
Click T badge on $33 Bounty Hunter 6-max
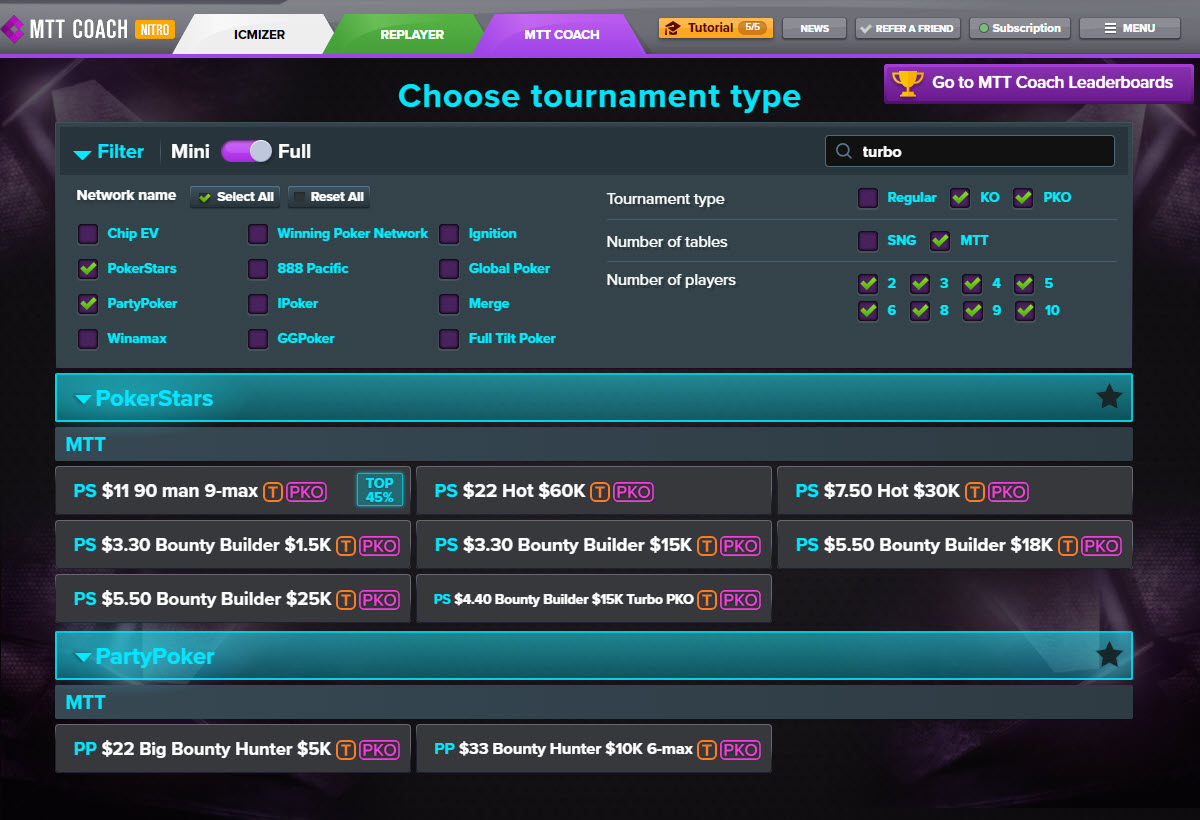point(707,749)
